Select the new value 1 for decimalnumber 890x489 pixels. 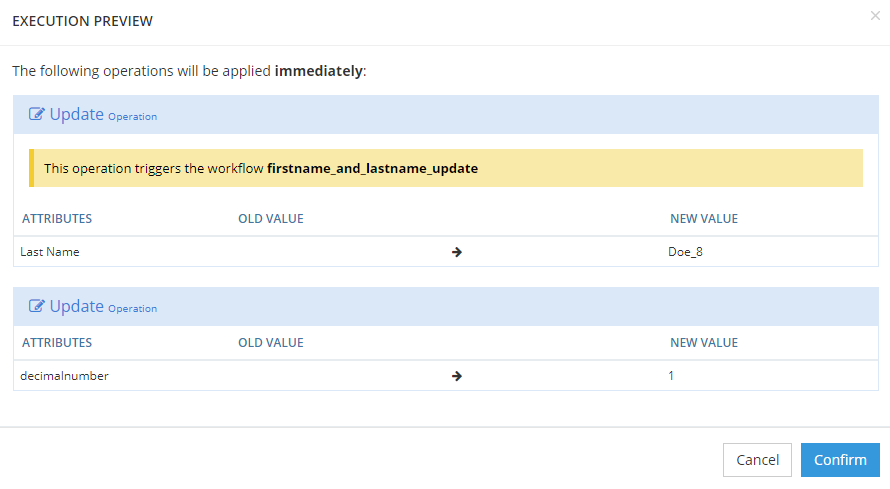pos(672,376)
